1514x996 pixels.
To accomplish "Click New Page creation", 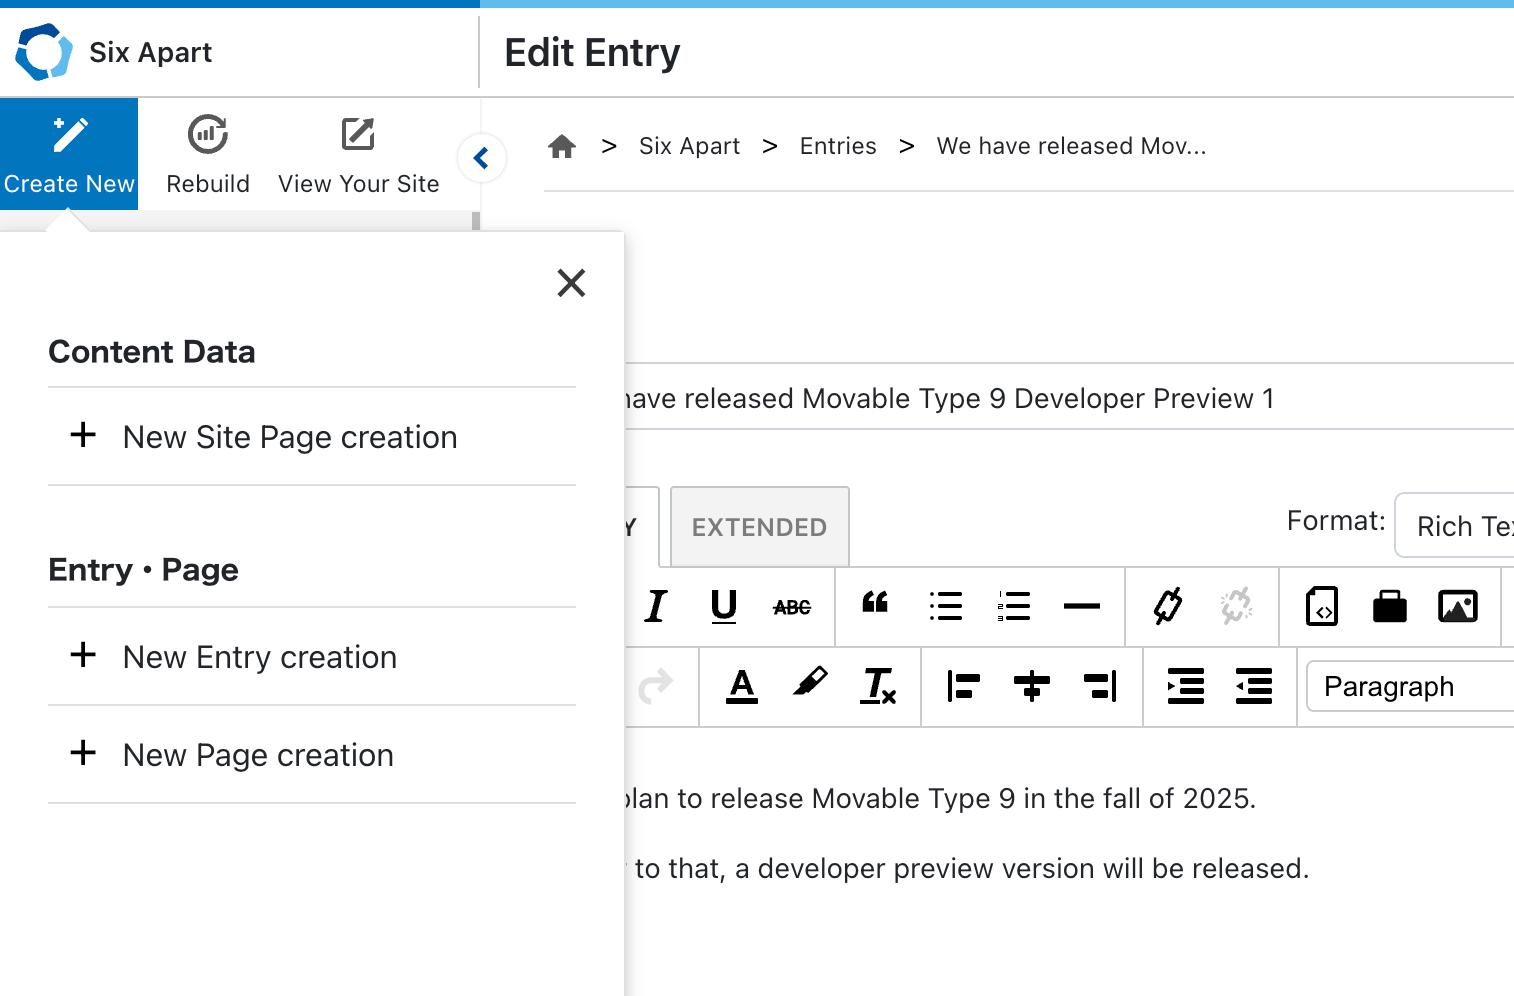I will [x=257, y=755].
